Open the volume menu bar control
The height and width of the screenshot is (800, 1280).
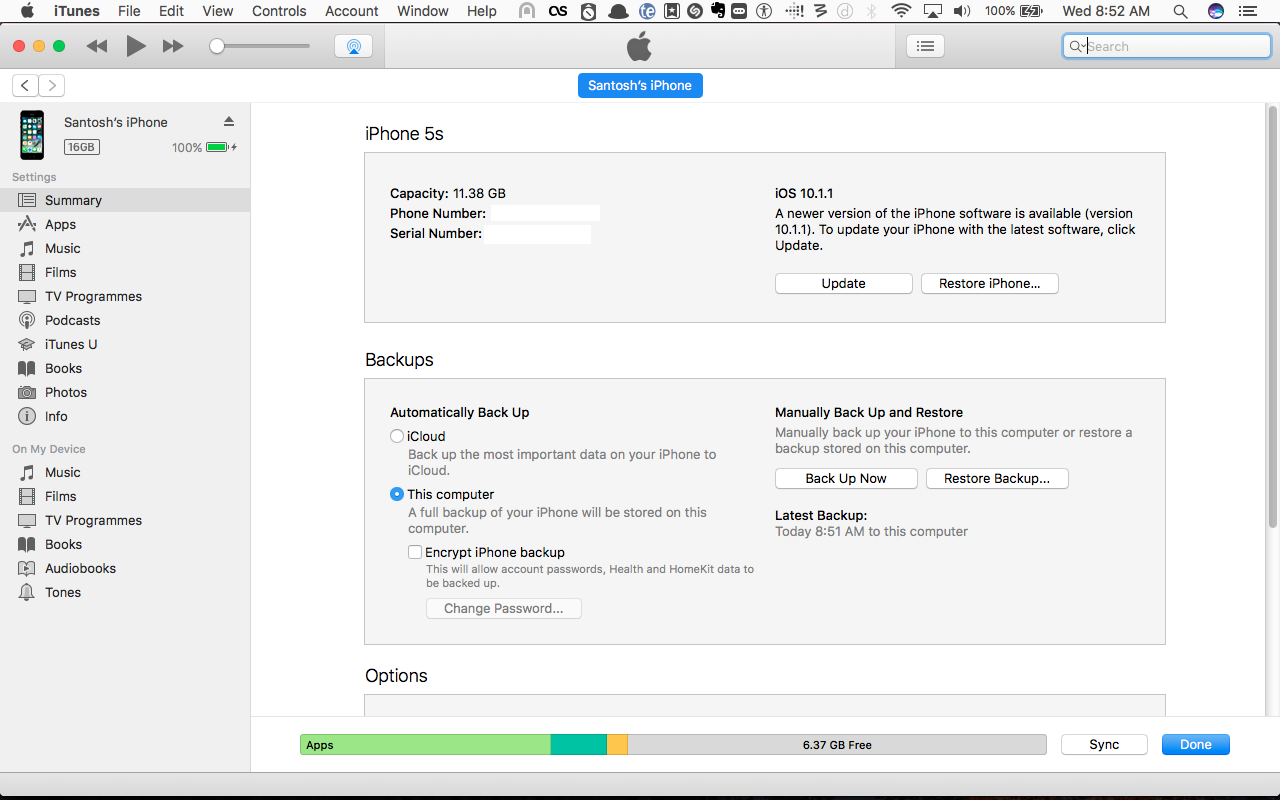pos(962,11)
